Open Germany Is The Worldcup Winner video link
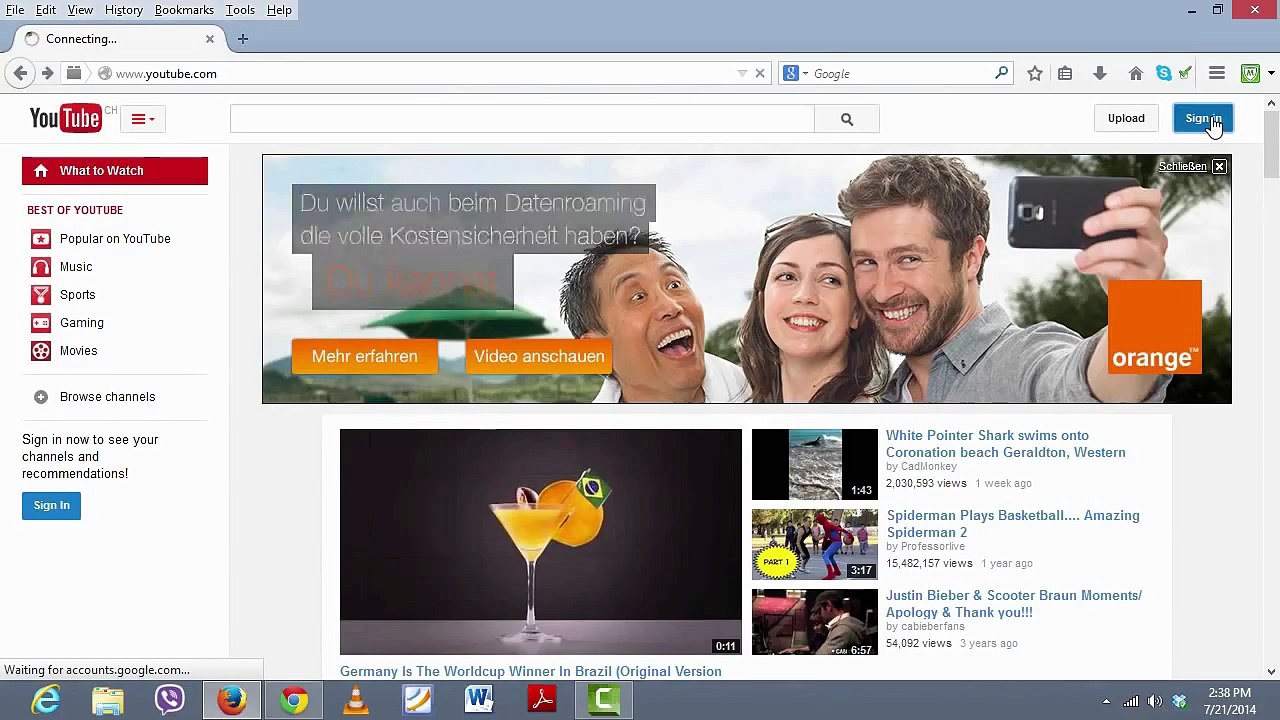This screenshot has height=720, width=1280. coord(531,671)
